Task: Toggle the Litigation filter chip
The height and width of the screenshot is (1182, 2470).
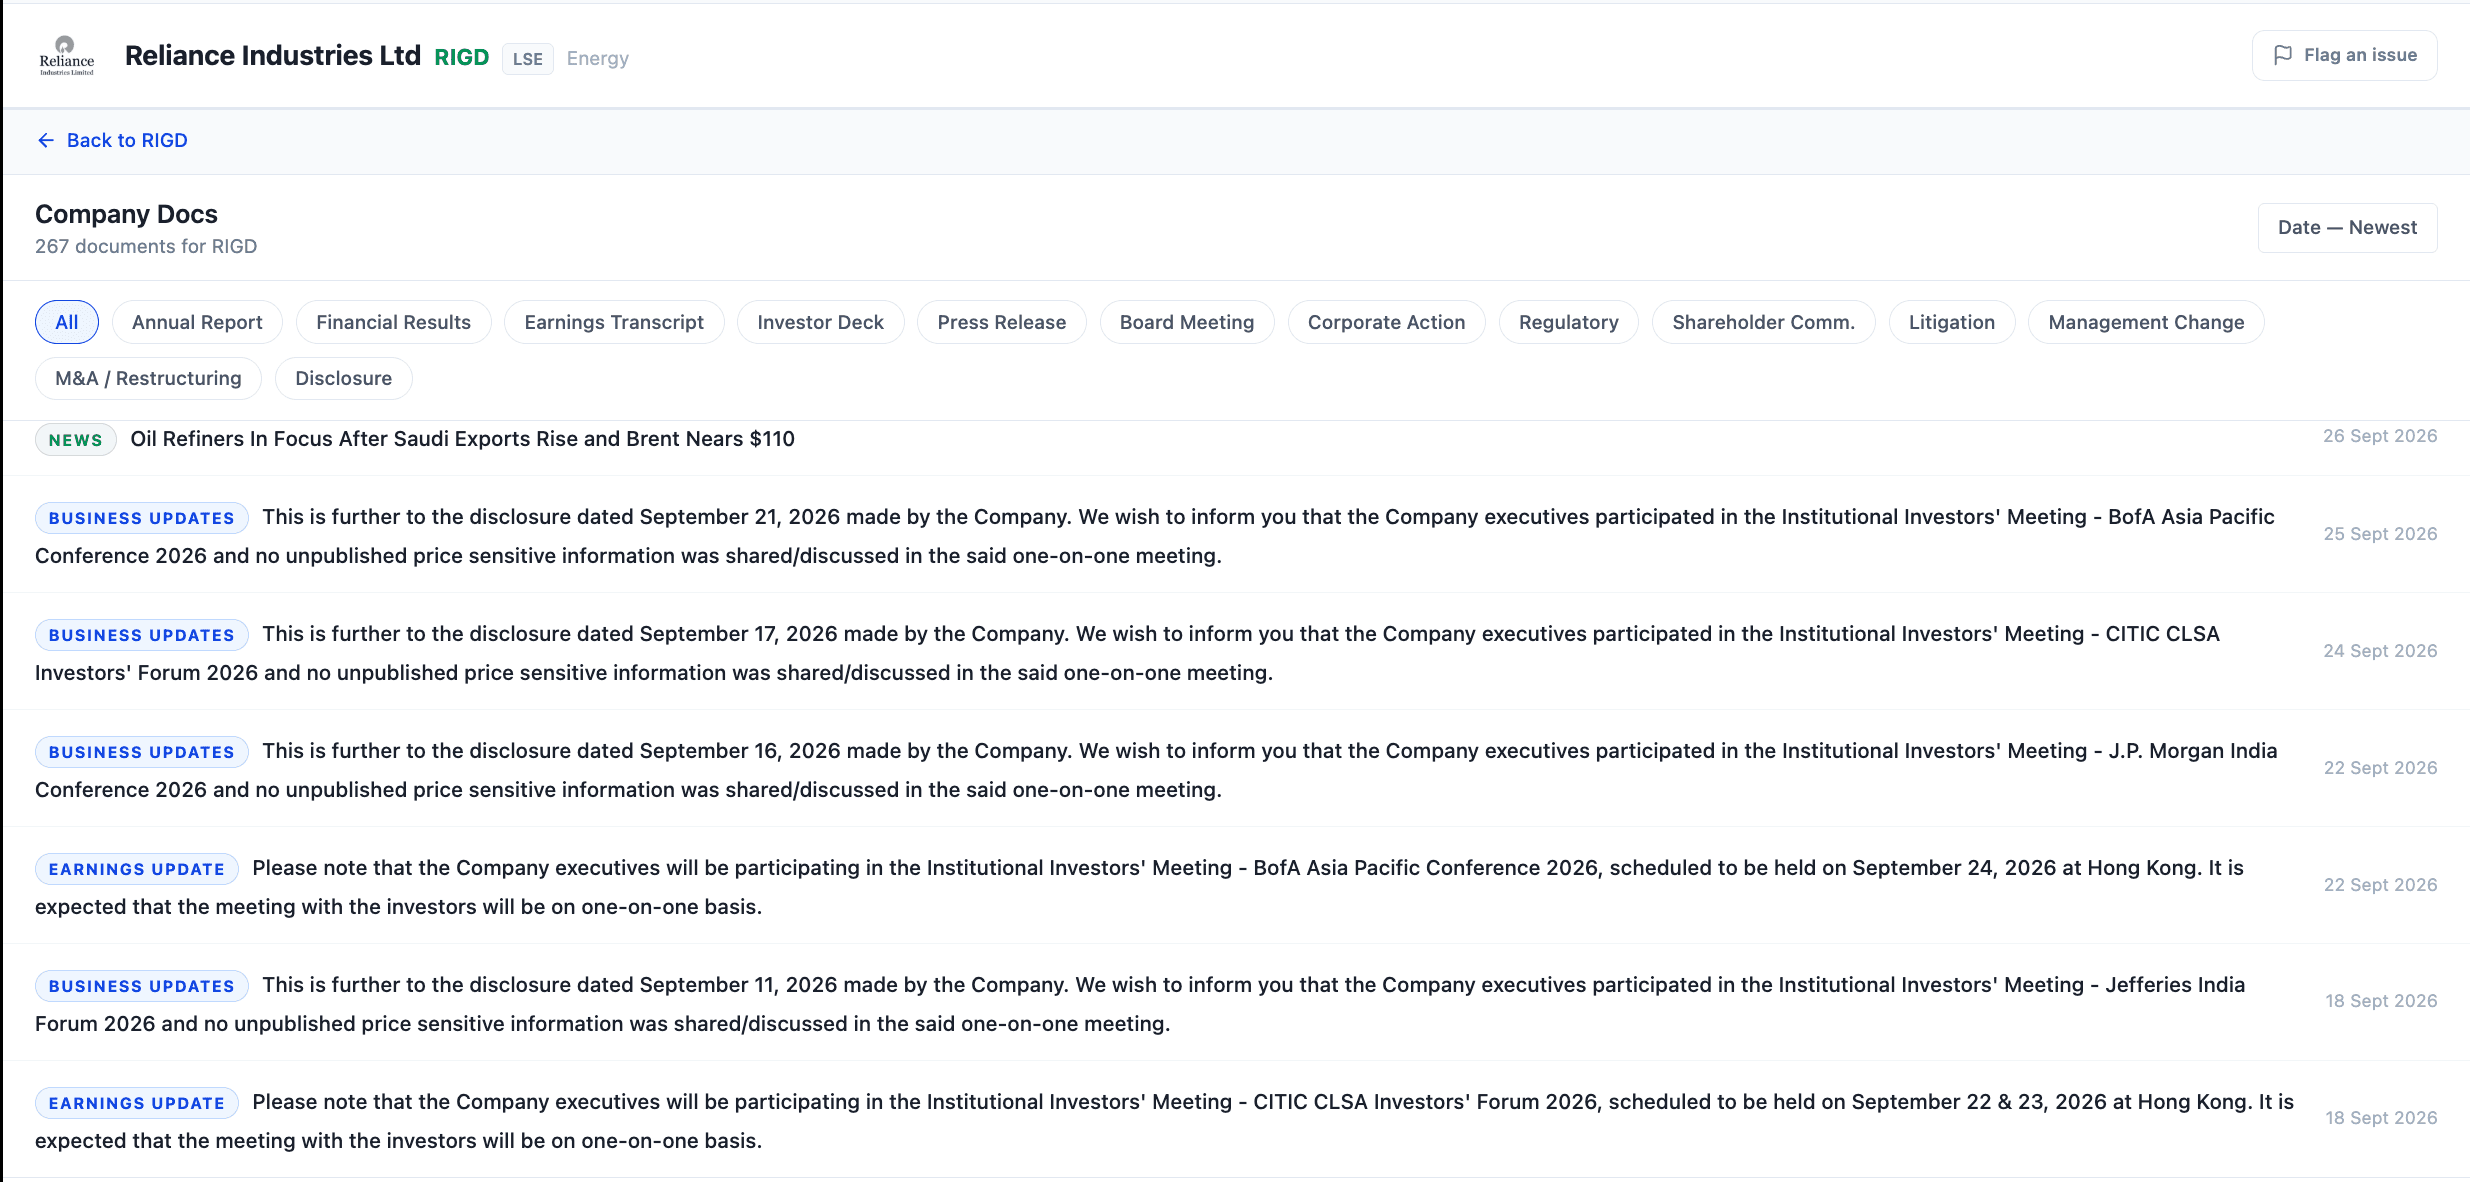Action: pyautogui.click(x=1951, y=322)
